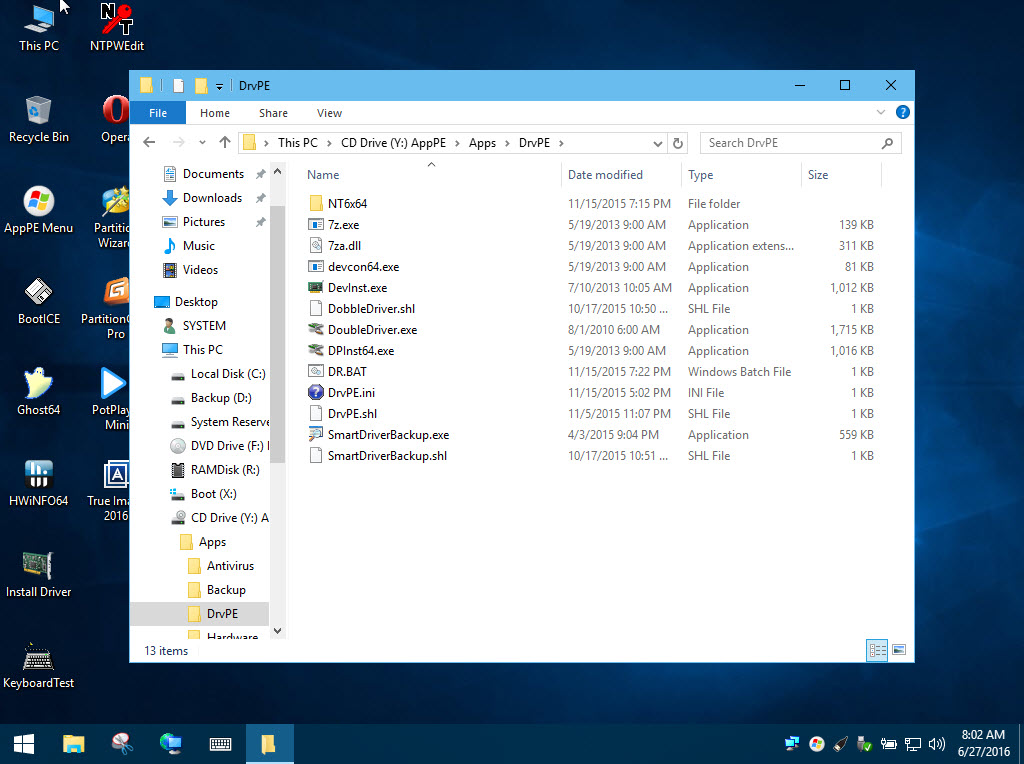Viewport: 1024px width, 764px height.
Task: Switch to details view layout
Action: [x=877, y=650]
